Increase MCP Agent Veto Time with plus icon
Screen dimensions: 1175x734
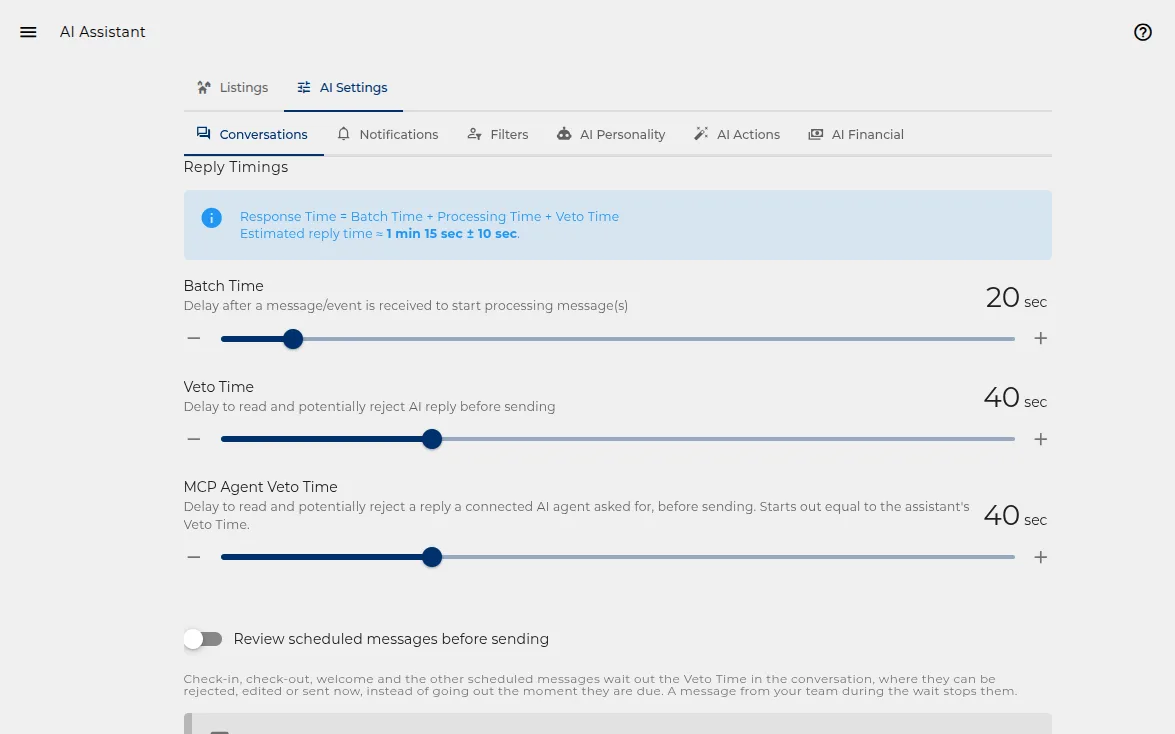[1040, 556]
